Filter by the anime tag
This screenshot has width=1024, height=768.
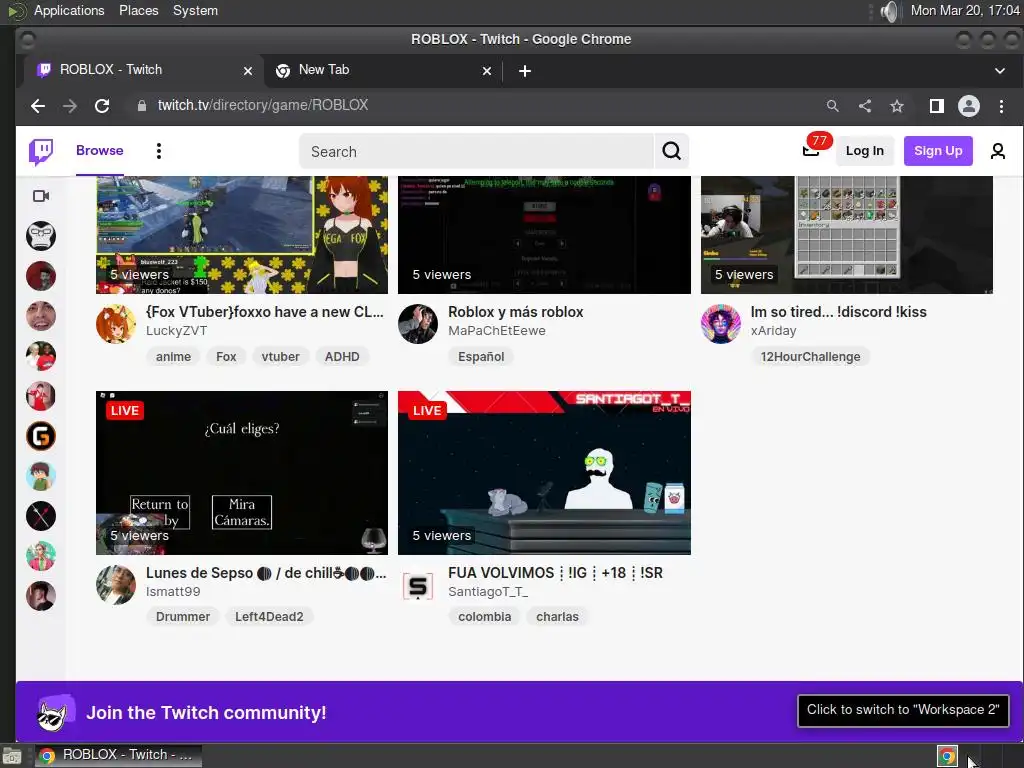pos(173,357)
